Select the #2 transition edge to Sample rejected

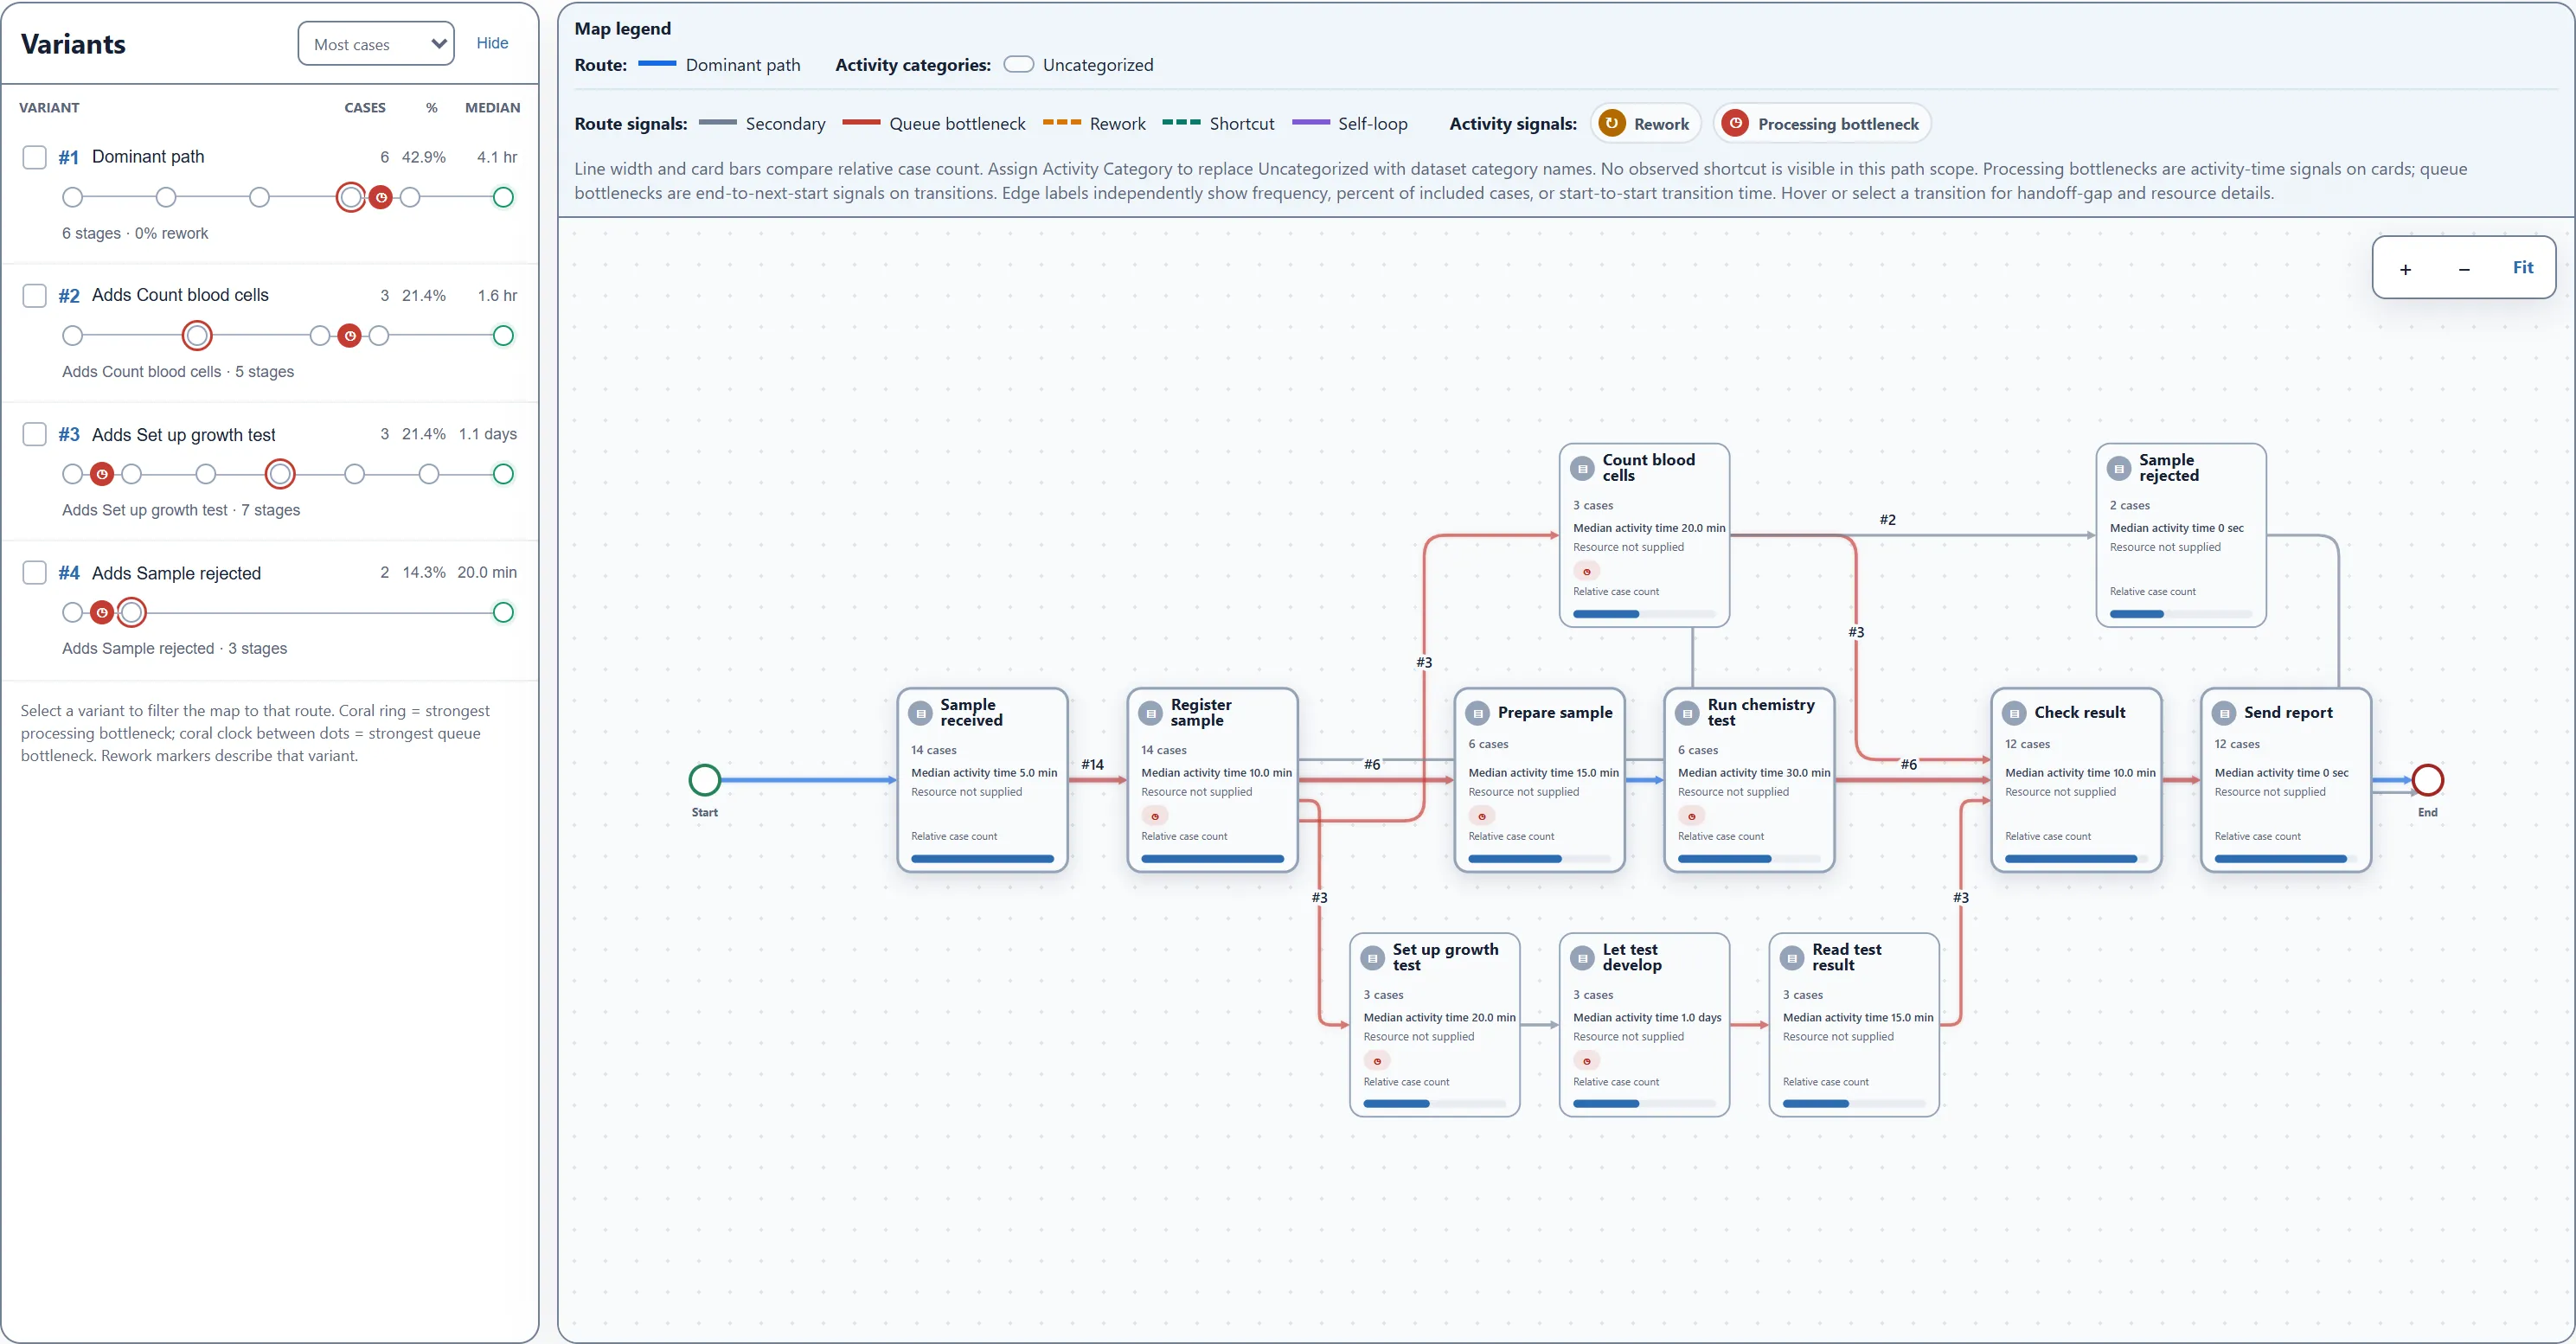[x=1887, y=519]
